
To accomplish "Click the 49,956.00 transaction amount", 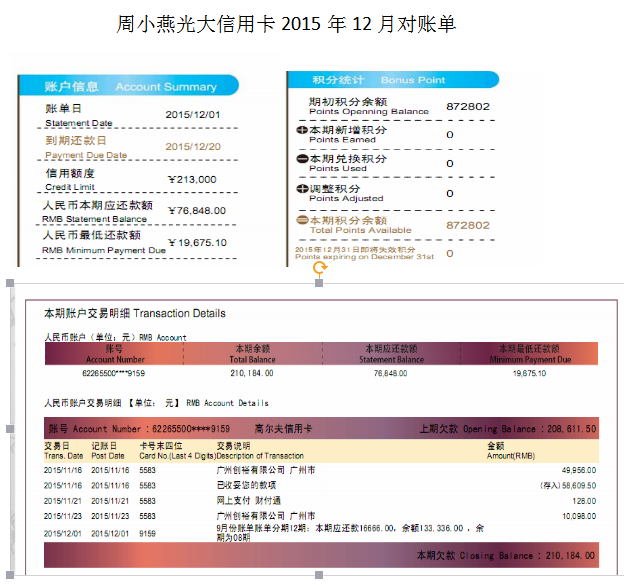I will (577, 469).
